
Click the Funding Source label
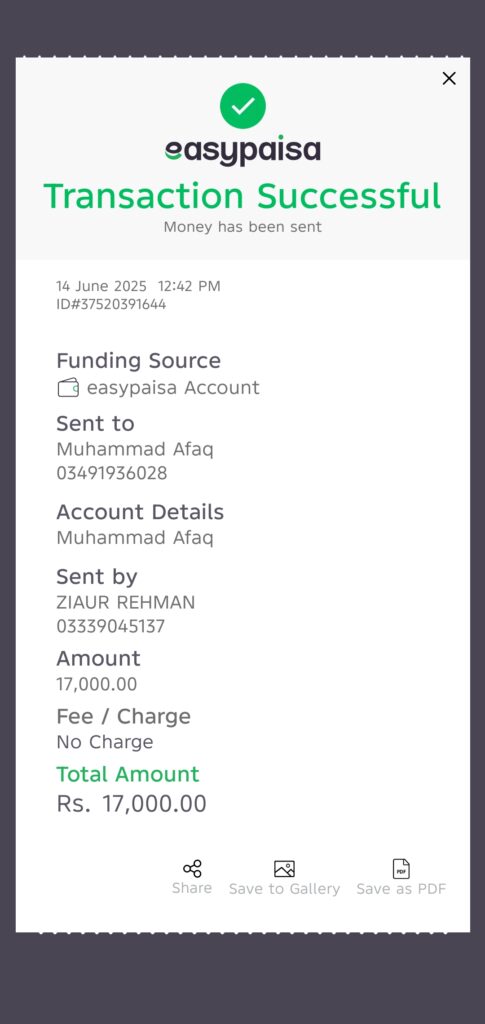pos(138,360)
